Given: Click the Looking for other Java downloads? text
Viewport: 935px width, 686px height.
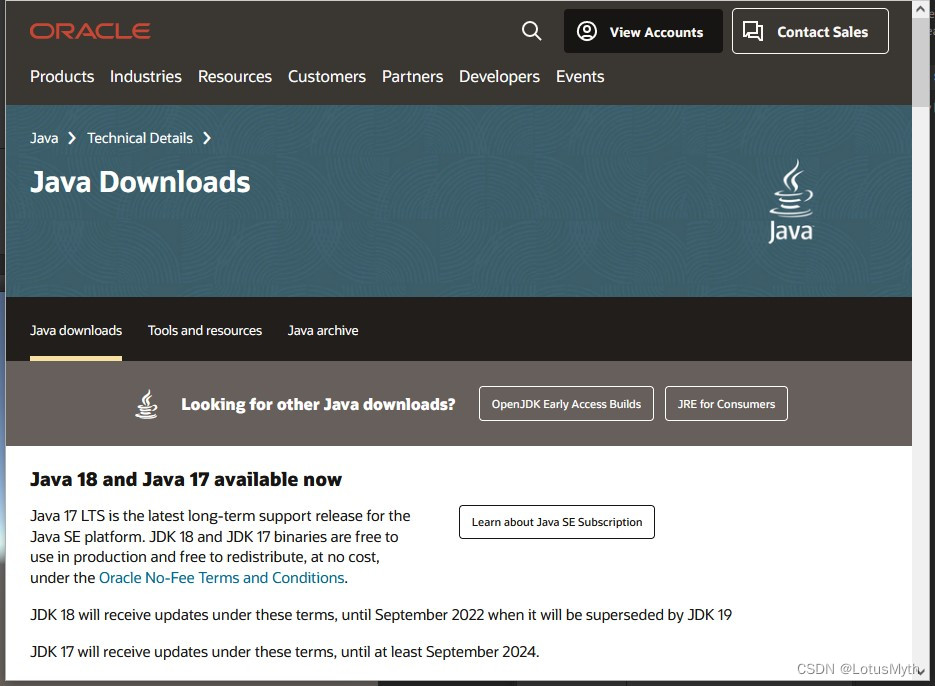Looking at the screenshot, I should [318, 404].
